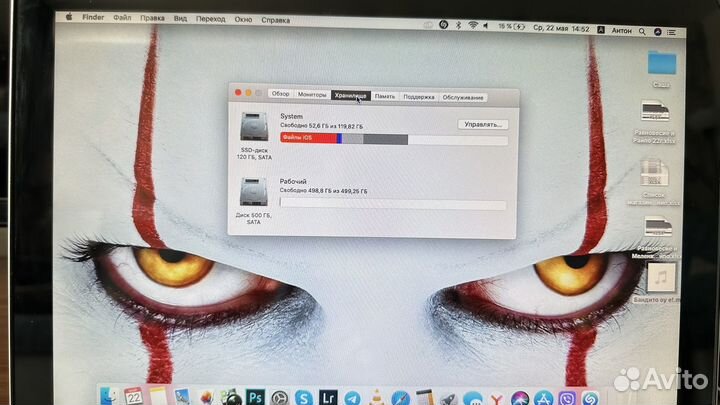
Task: Click the text Свободно 52,6 ГБ из 119,82 ГБ
Action: point(321,126)
